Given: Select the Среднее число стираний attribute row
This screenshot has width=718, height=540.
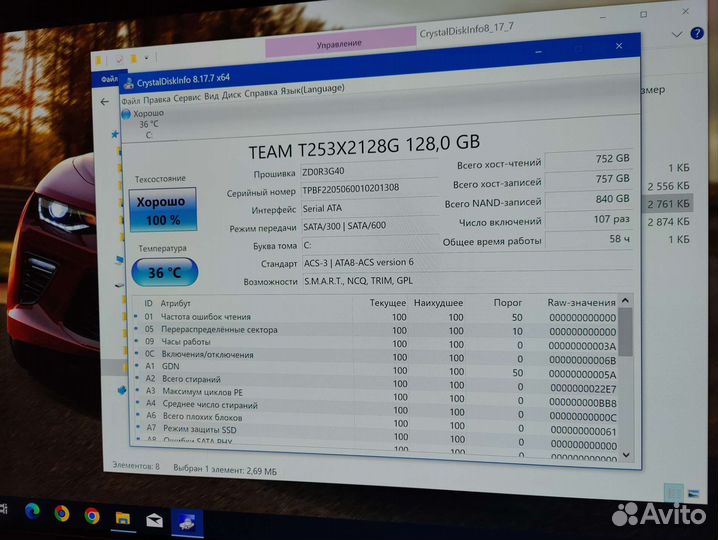Looking at the screenshot, I should click(x=375, y=407).
